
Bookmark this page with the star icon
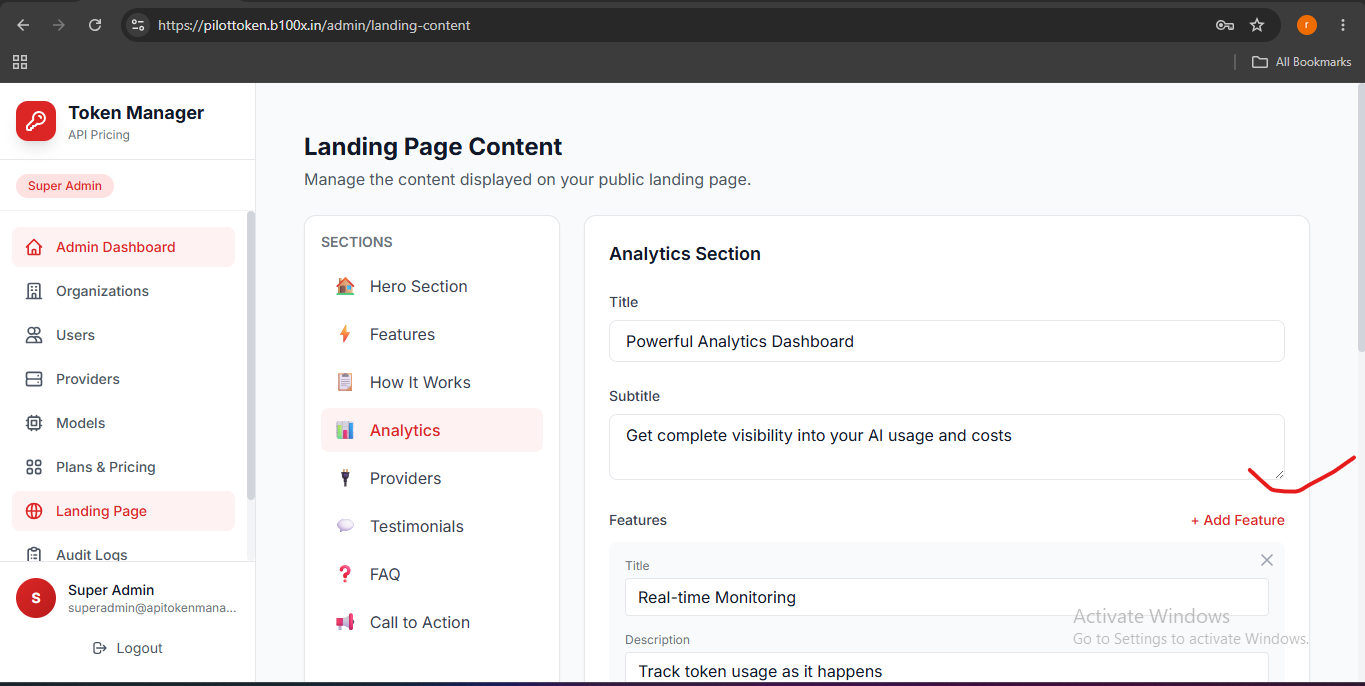pos(1257,25)
